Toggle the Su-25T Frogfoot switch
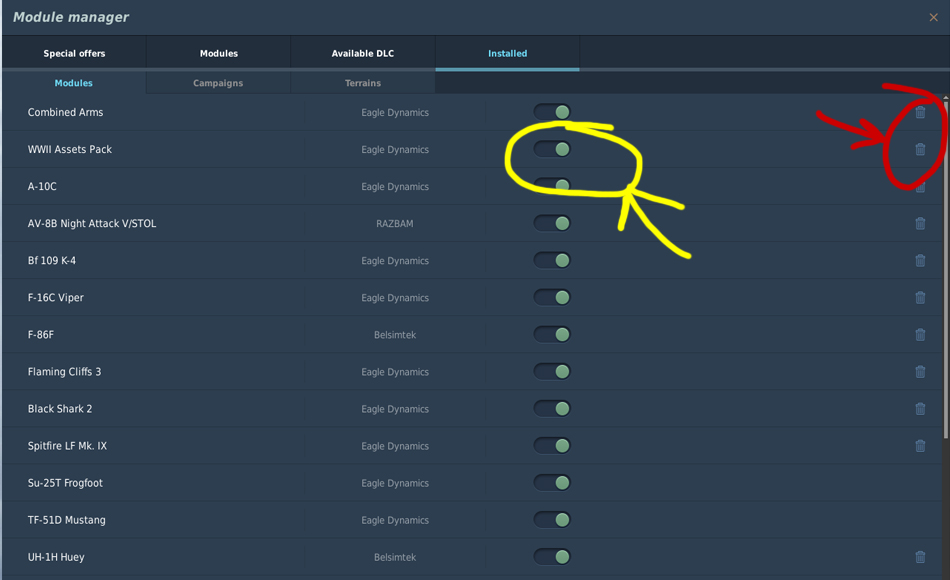 point(552,482)
